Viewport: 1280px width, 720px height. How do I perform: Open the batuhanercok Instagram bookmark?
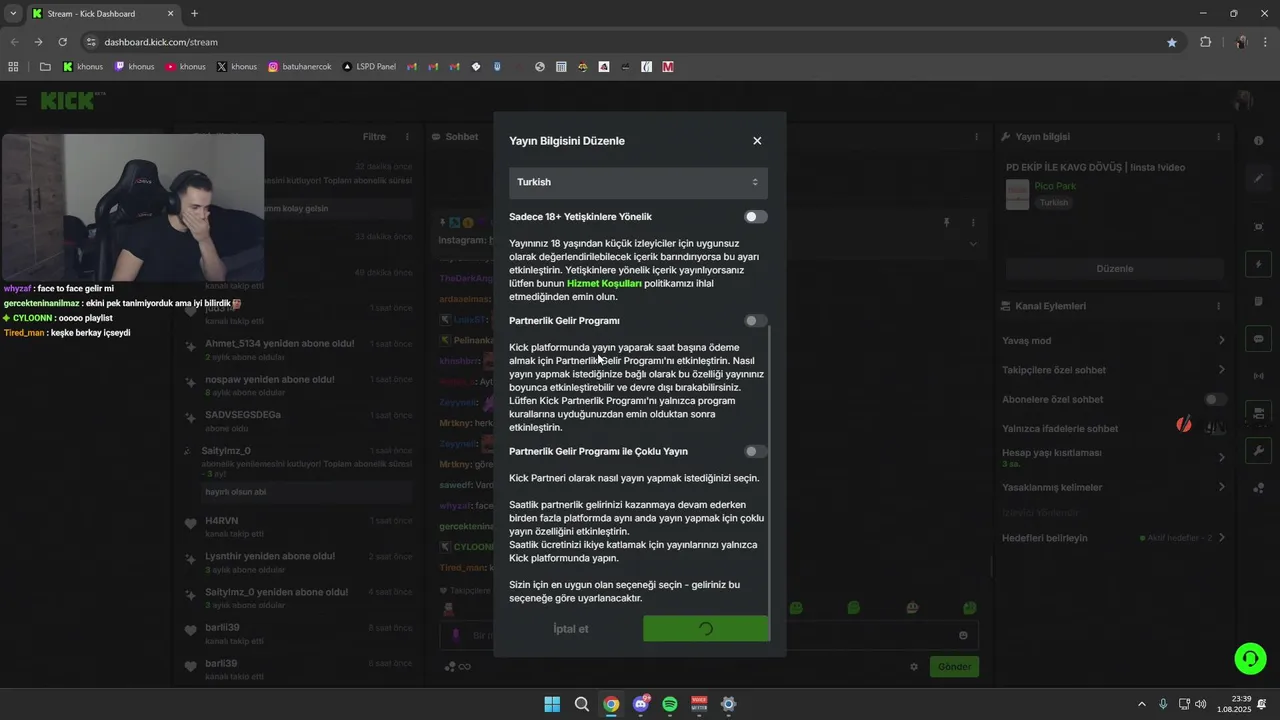click(x=300, y=67)
